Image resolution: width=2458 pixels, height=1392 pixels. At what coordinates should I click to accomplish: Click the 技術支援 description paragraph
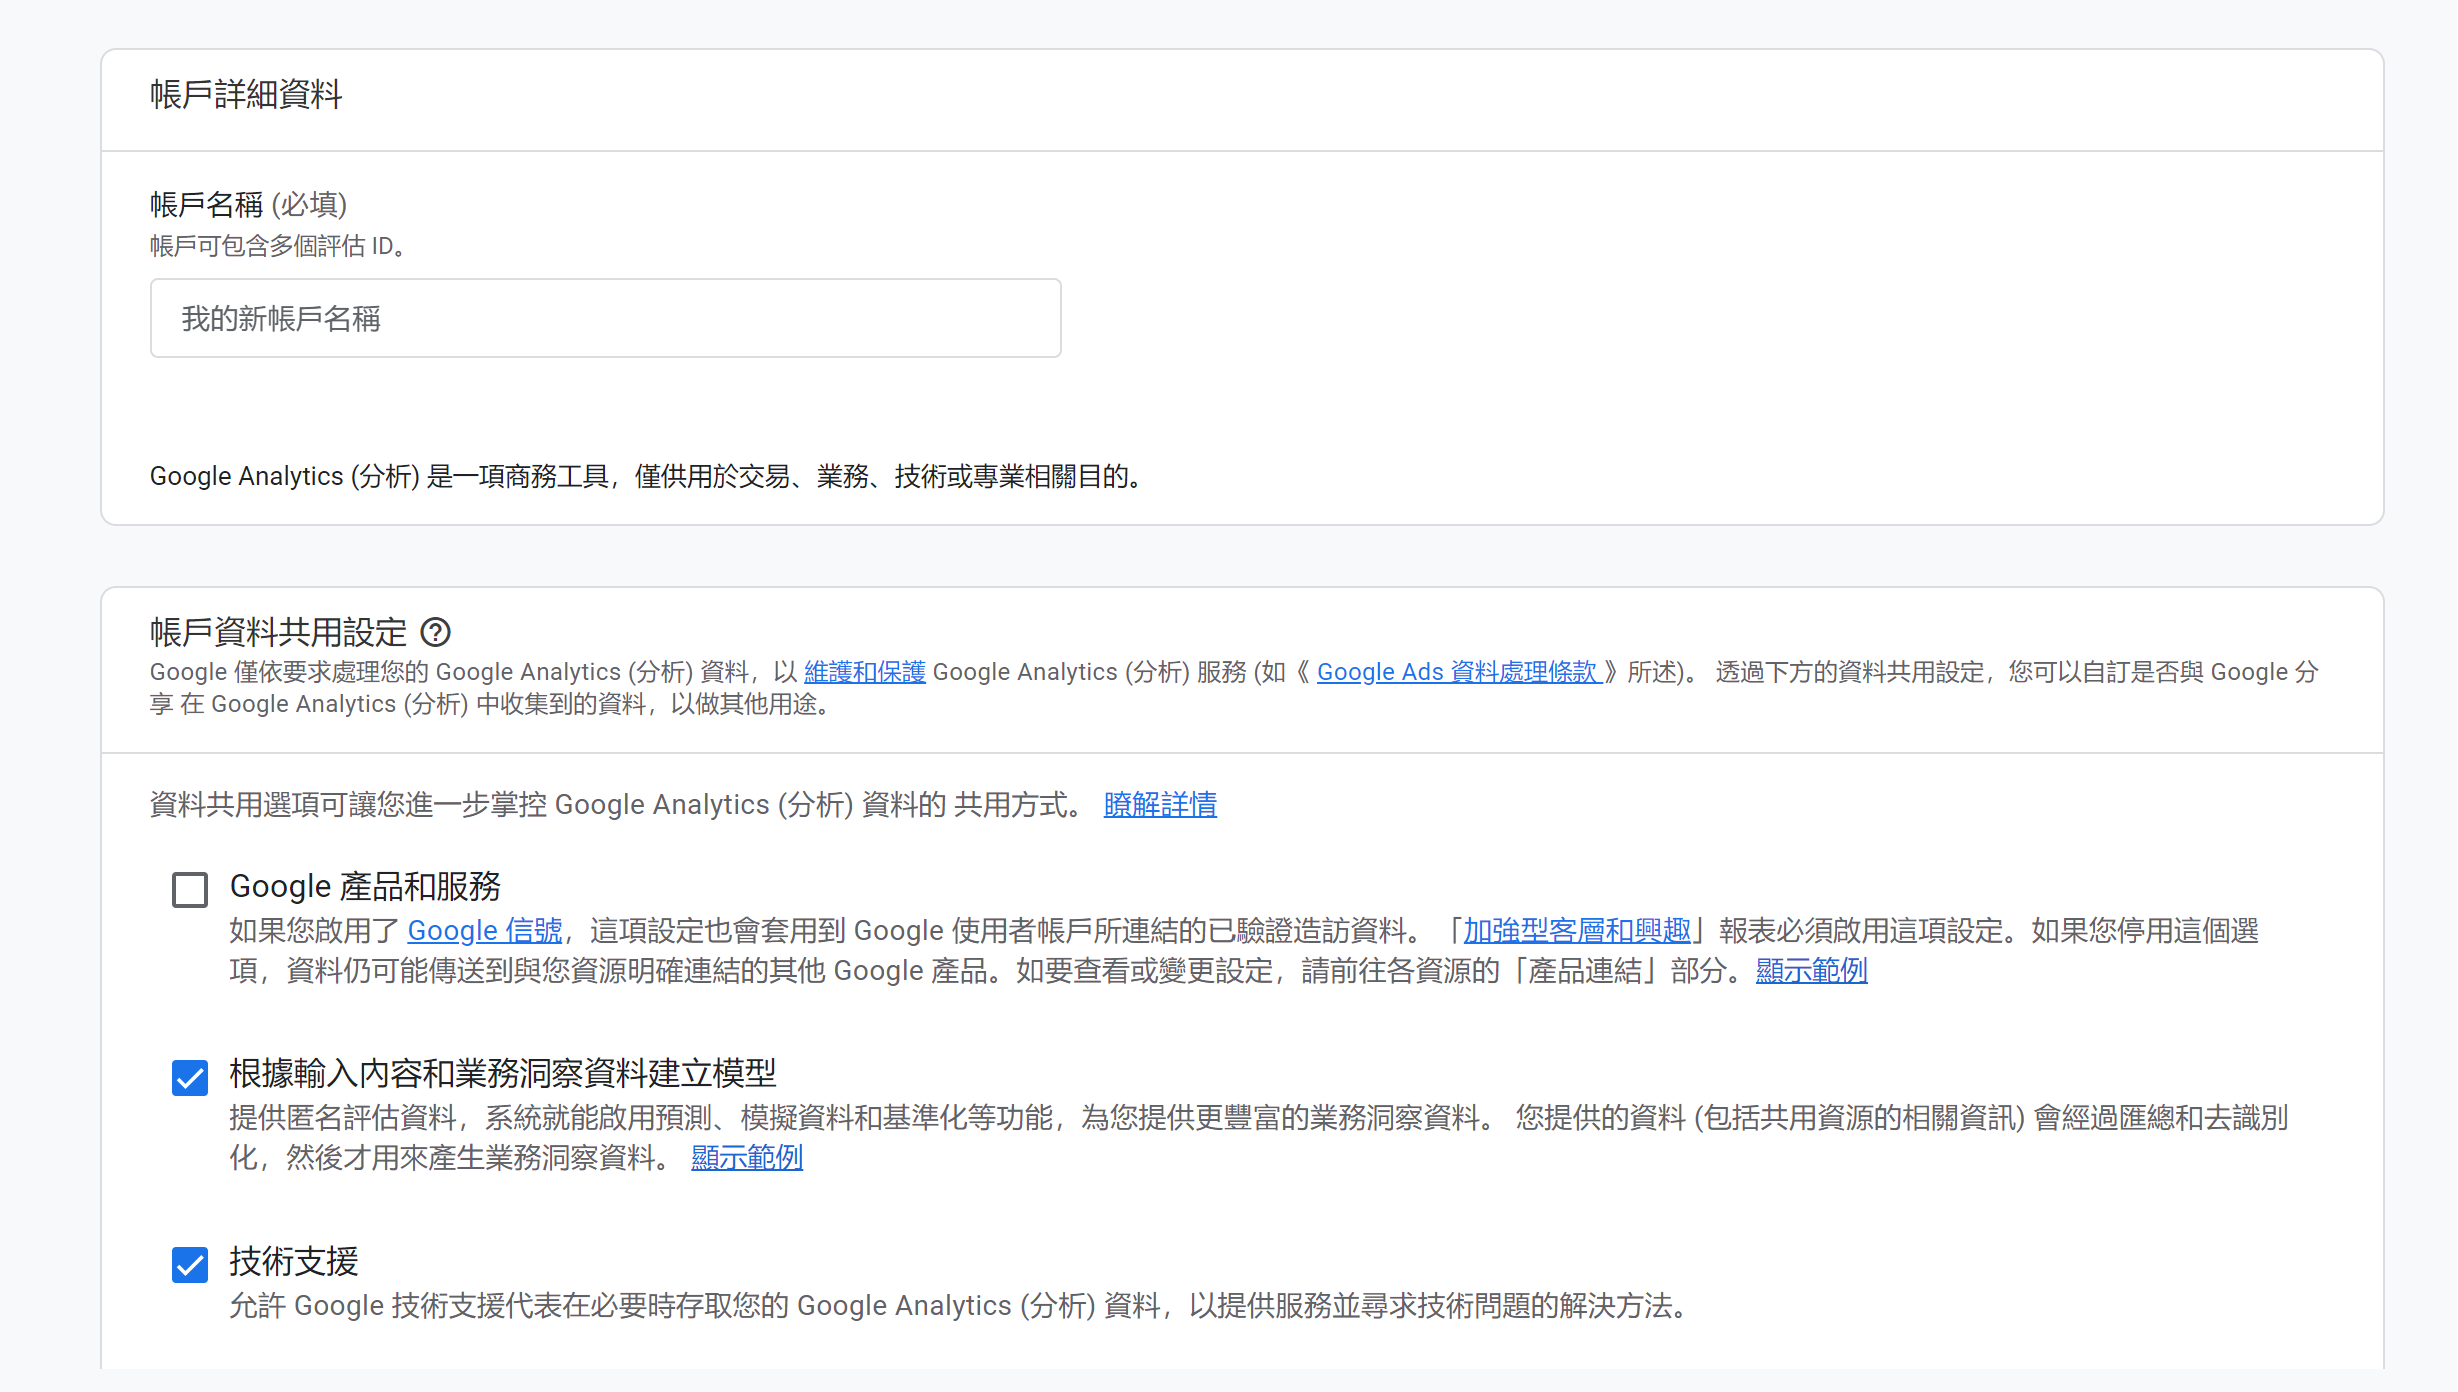960,1306
